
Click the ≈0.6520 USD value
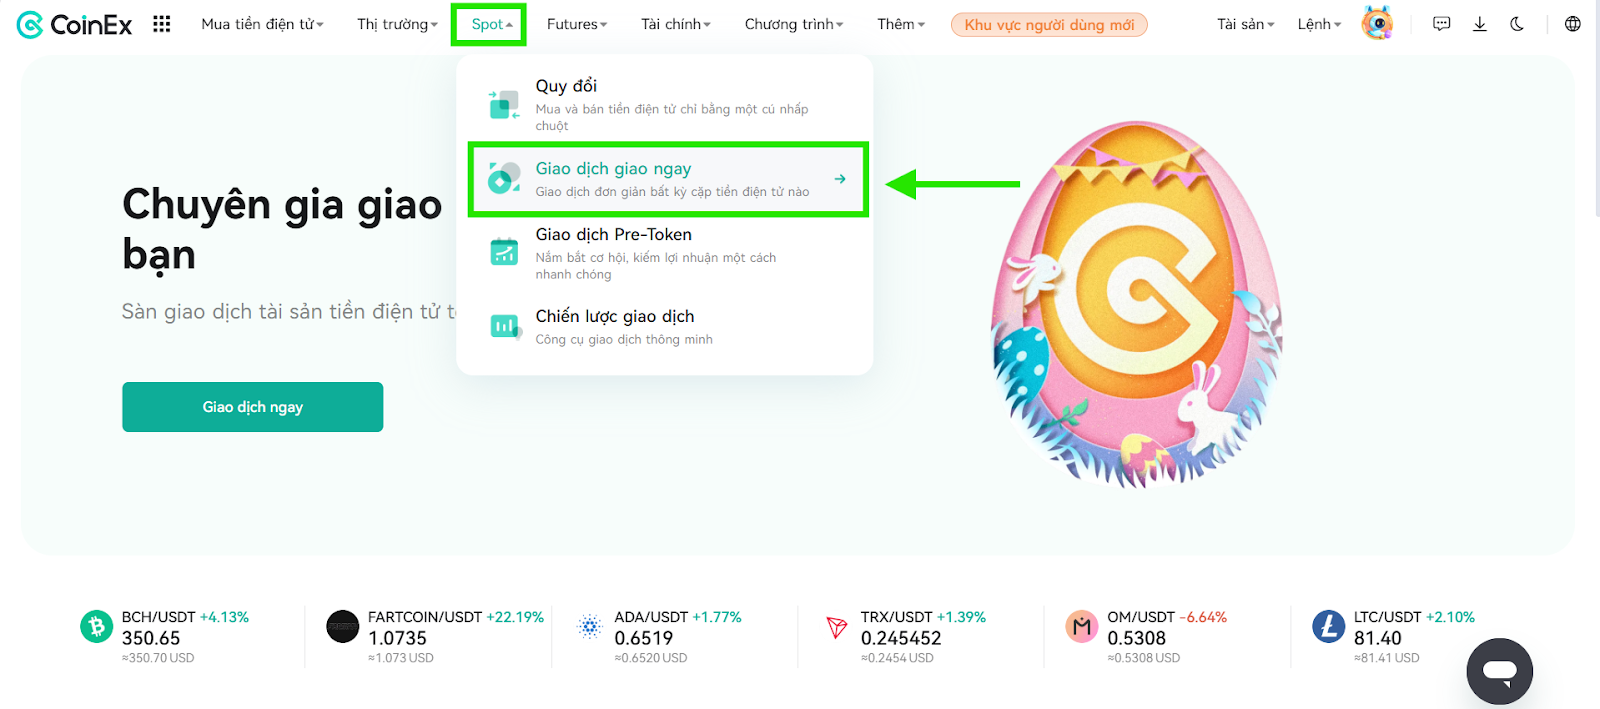pyautogui.click(x=651, y=658)
